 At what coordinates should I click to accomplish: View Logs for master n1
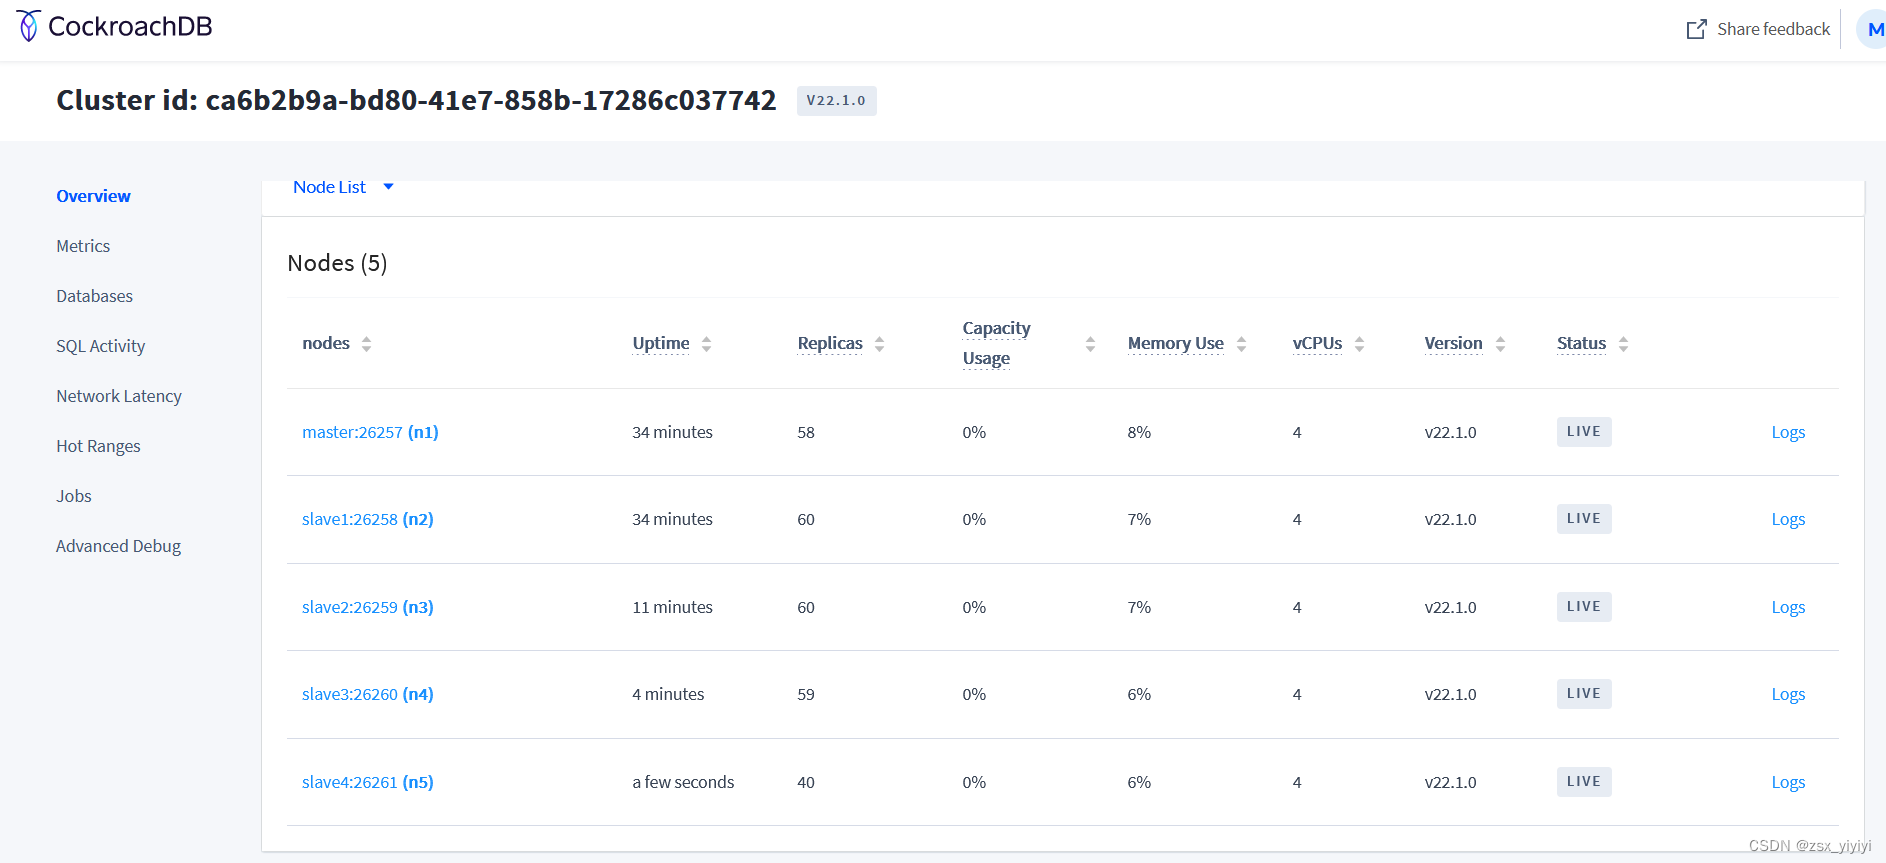click(1788, 432)
